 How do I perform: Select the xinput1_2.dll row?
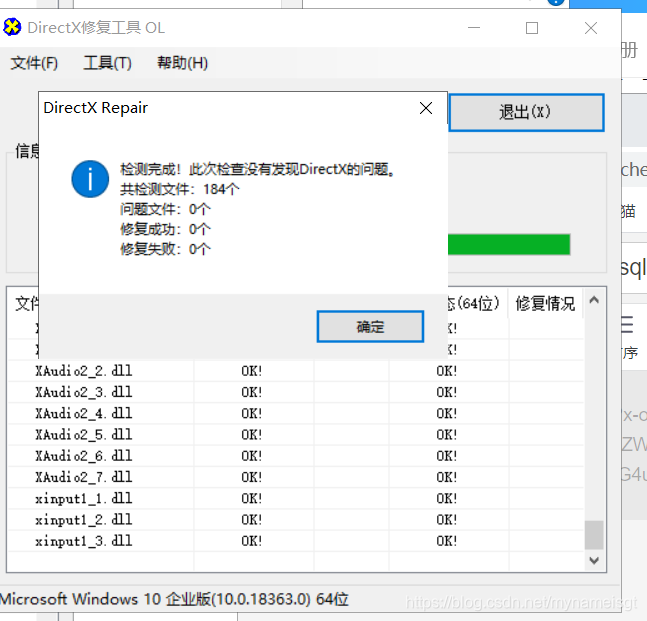pos(295,519)
